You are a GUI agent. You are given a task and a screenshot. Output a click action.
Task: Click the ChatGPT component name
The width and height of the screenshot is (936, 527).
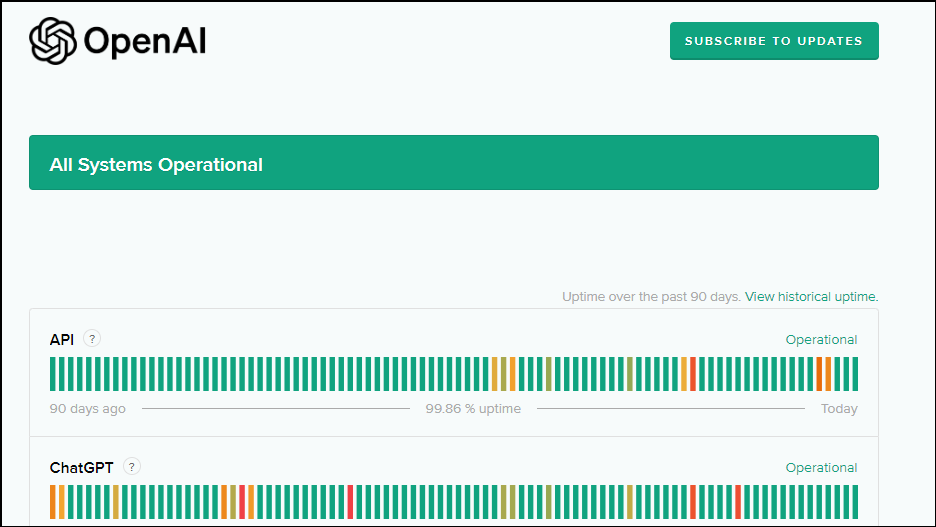pos(81,467)
